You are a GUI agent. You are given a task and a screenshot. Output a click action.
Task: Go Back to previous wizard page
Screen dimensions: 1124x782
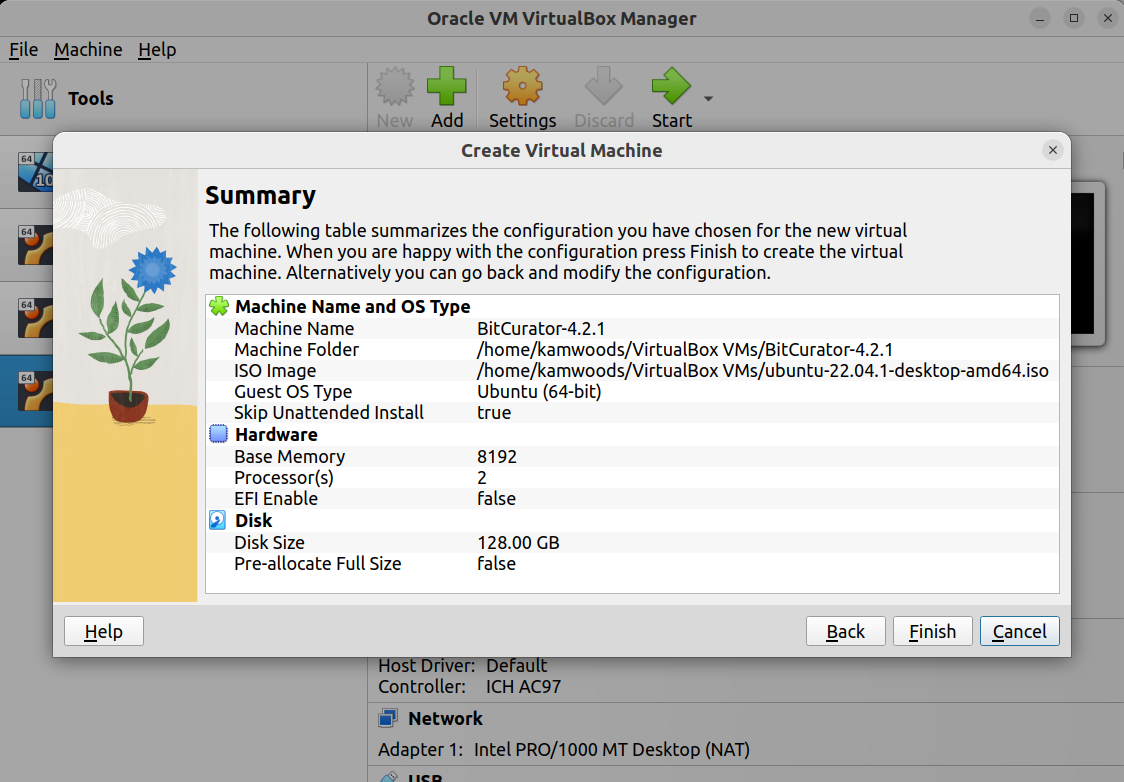click(845, 631)
